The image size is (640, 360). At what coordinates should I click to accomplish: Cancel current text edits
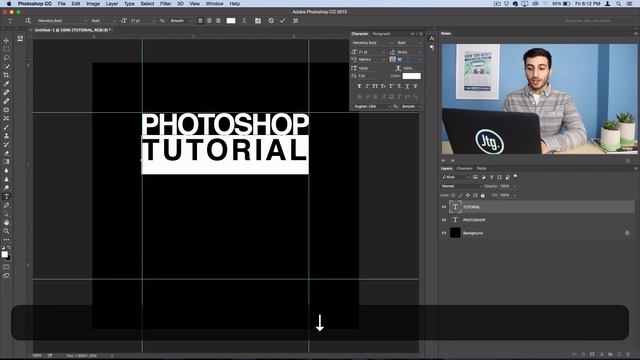271,21
